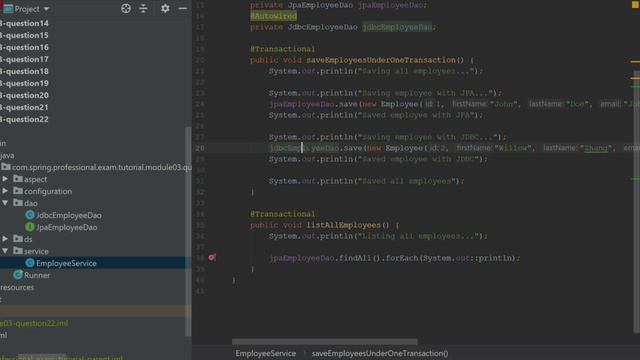Screen dimensions: 640x360
Task: Hide the Project panel with minus icon
Action: (182, 8)
